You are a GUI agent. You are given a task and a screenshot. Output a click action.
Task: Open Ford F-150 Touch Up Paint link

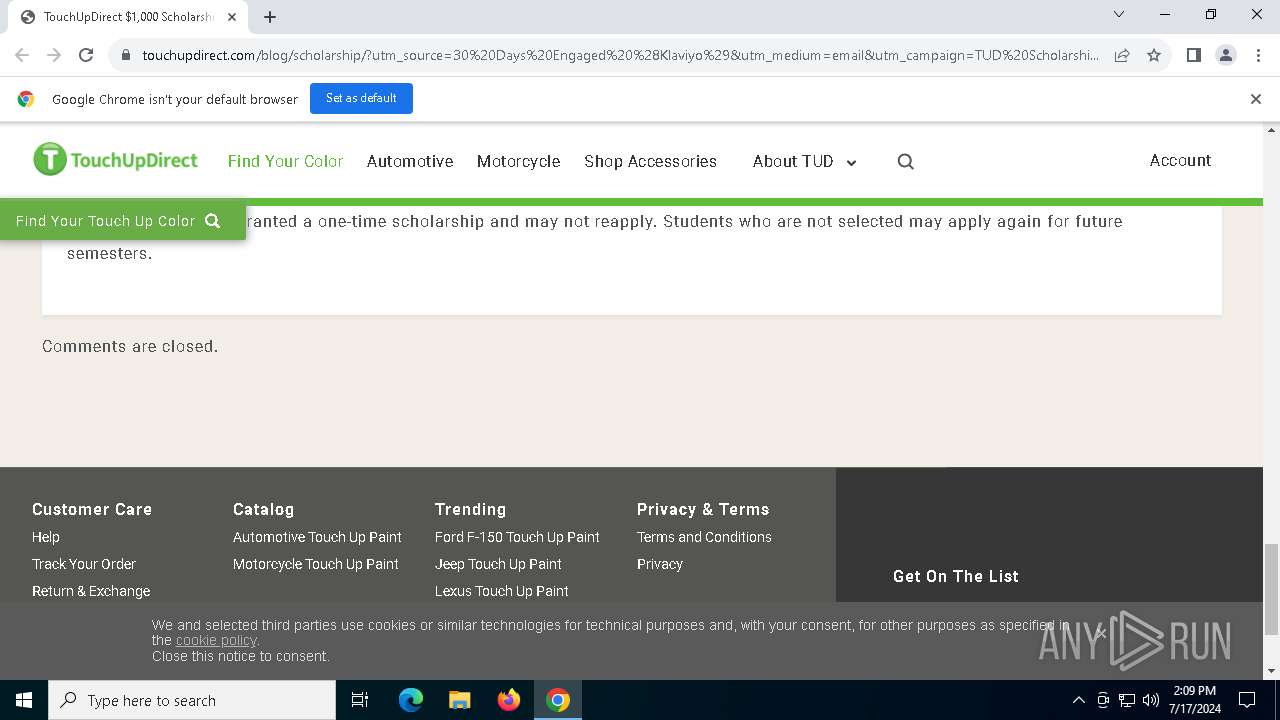click(517, 537)
